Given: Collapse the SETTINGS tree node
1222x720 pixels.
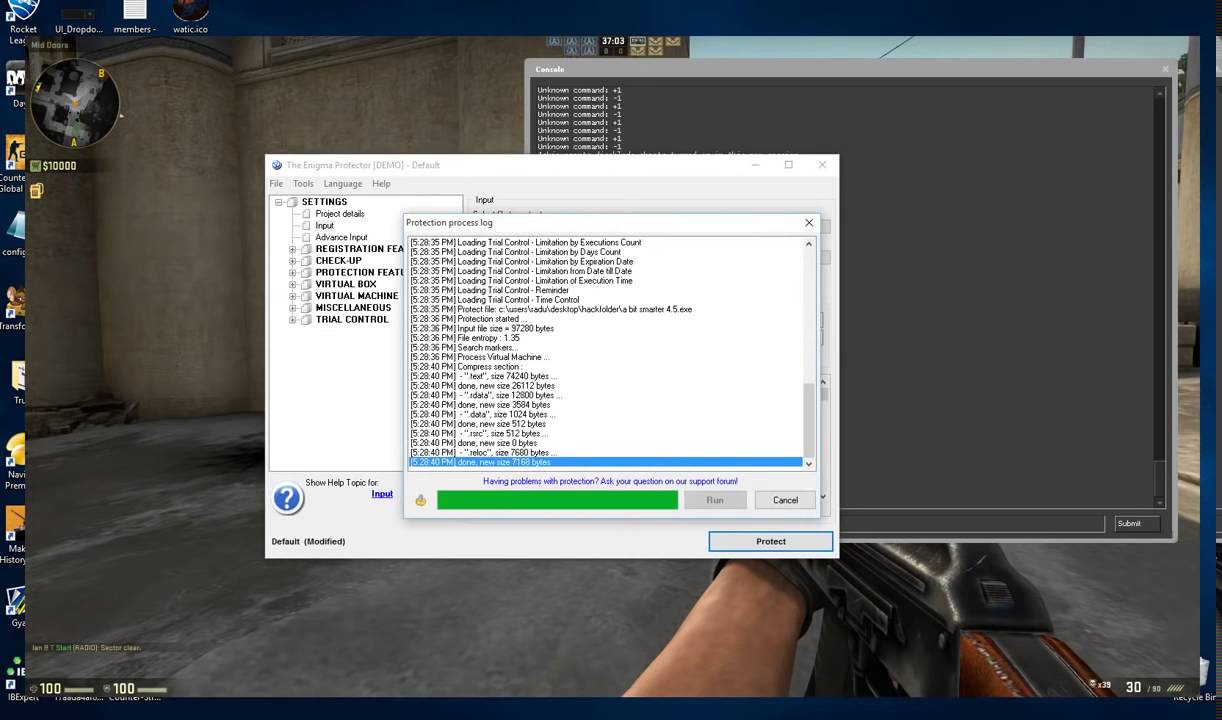Looking at the screenshot, I should [279, 202].
